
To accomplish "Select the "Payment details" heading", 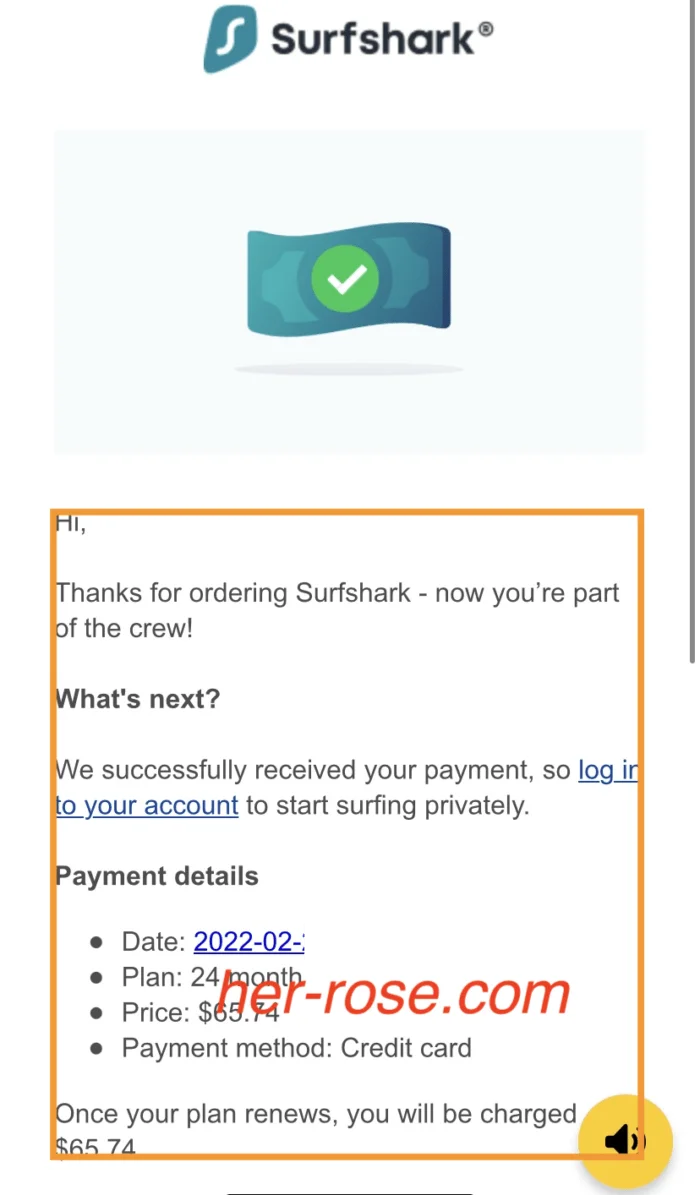I will (x=157, y=876).
